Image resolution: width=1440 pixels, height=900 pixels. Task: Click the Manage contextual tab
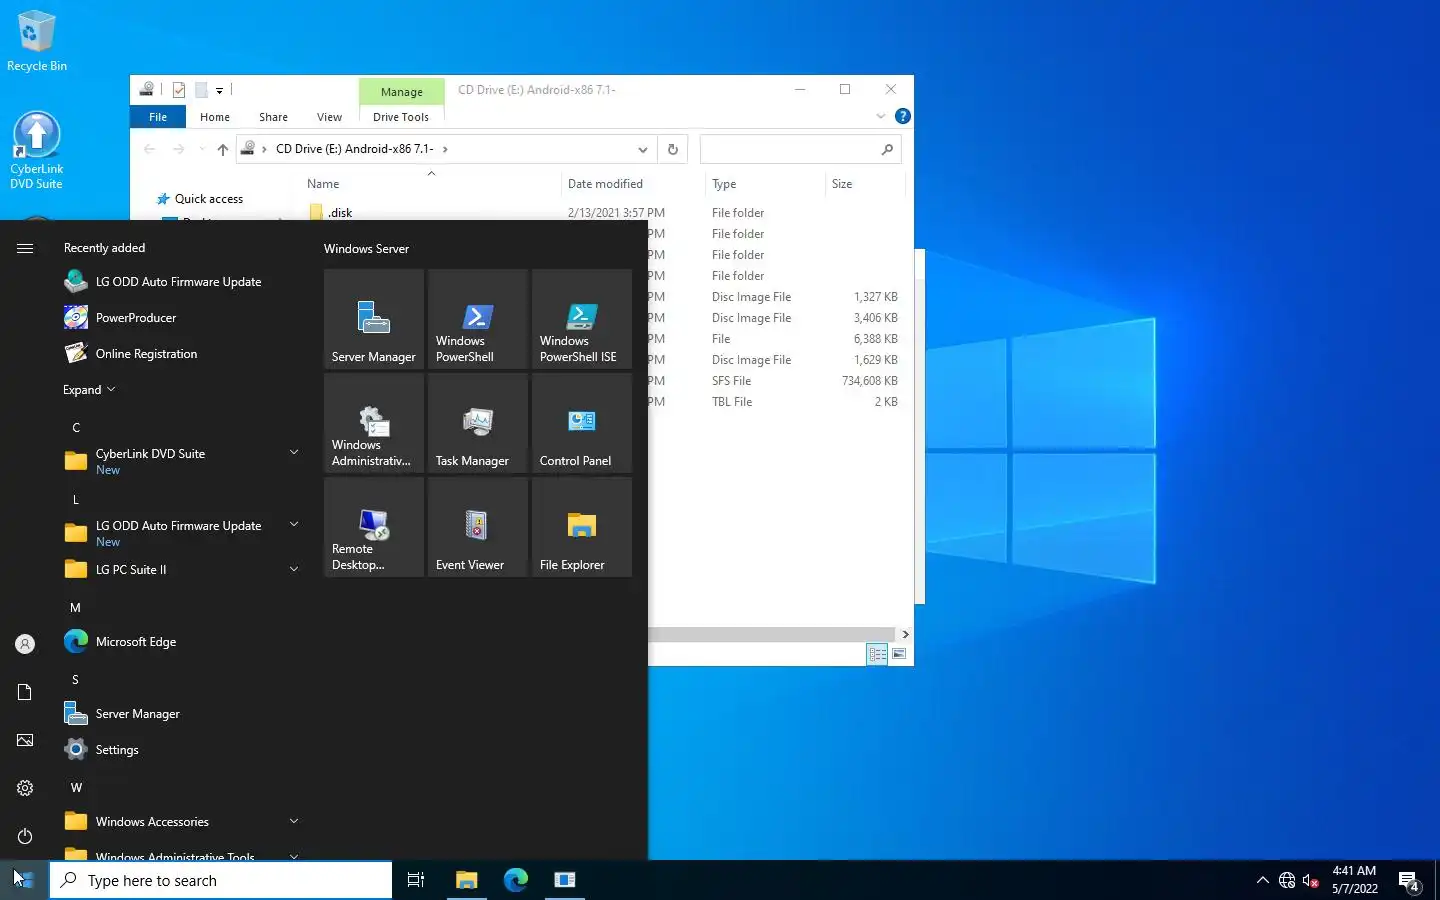tap(402, 92)
